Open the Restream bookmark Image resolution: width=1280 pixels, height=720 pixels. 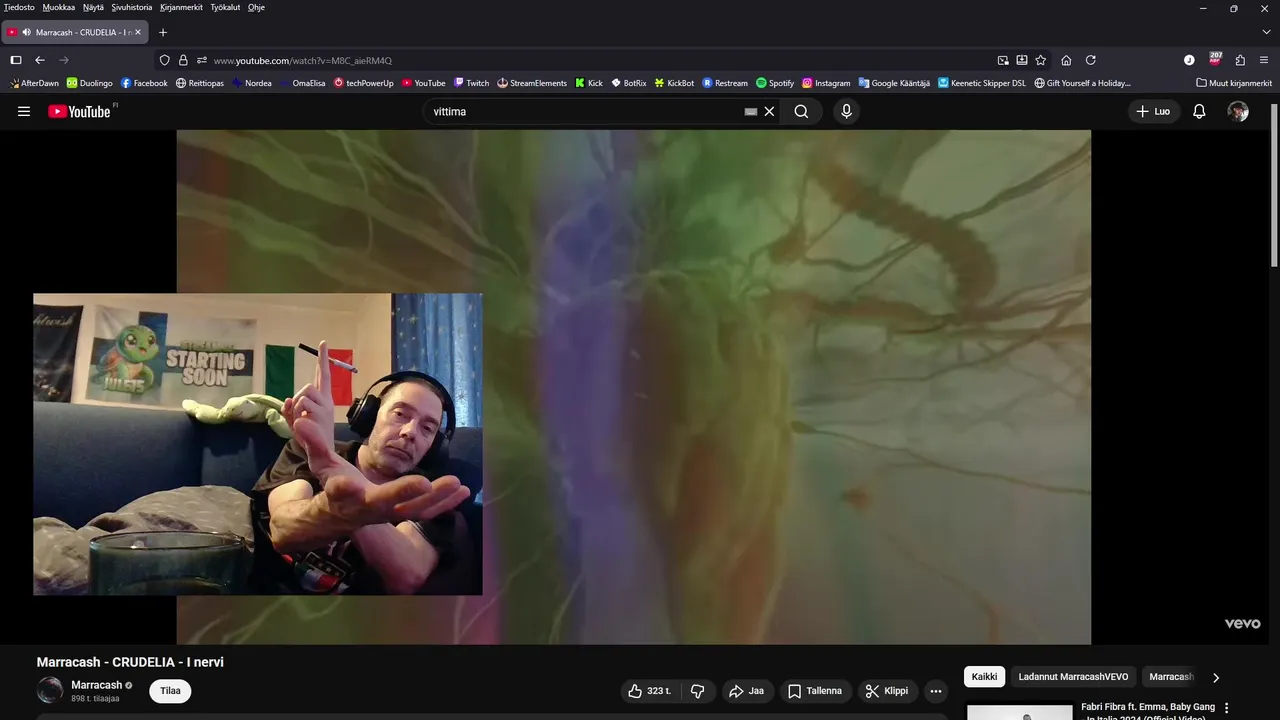coord(725,83)
